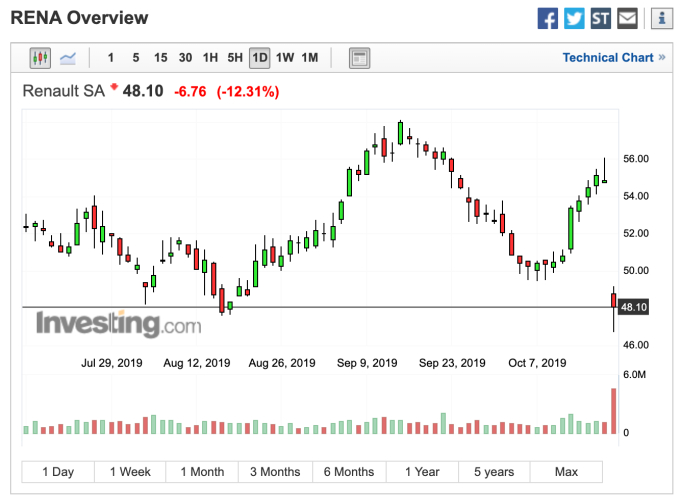Show 1 Day range

click(58, 472)
